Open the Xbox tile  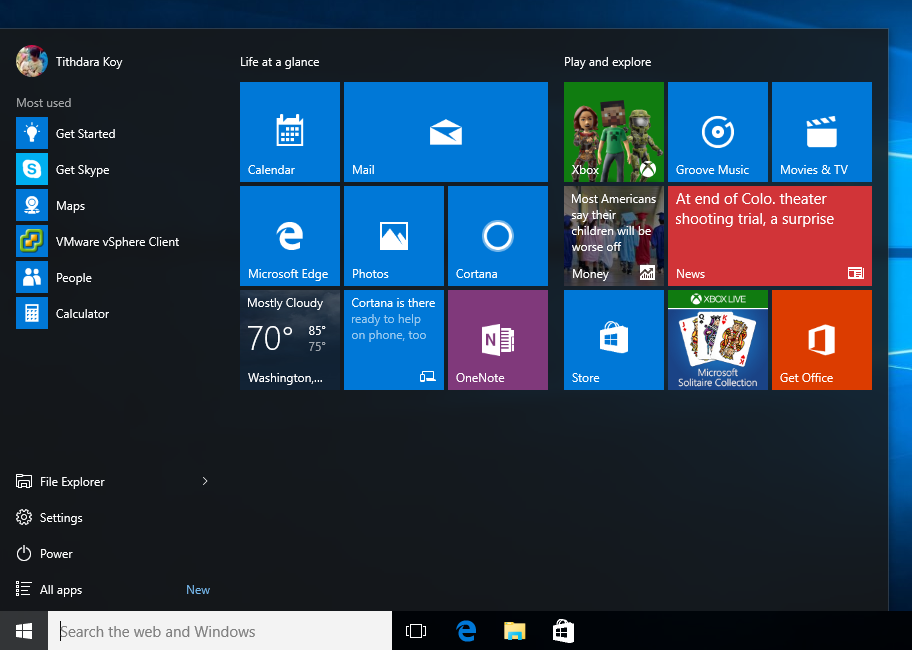click(x=614, y=132)
